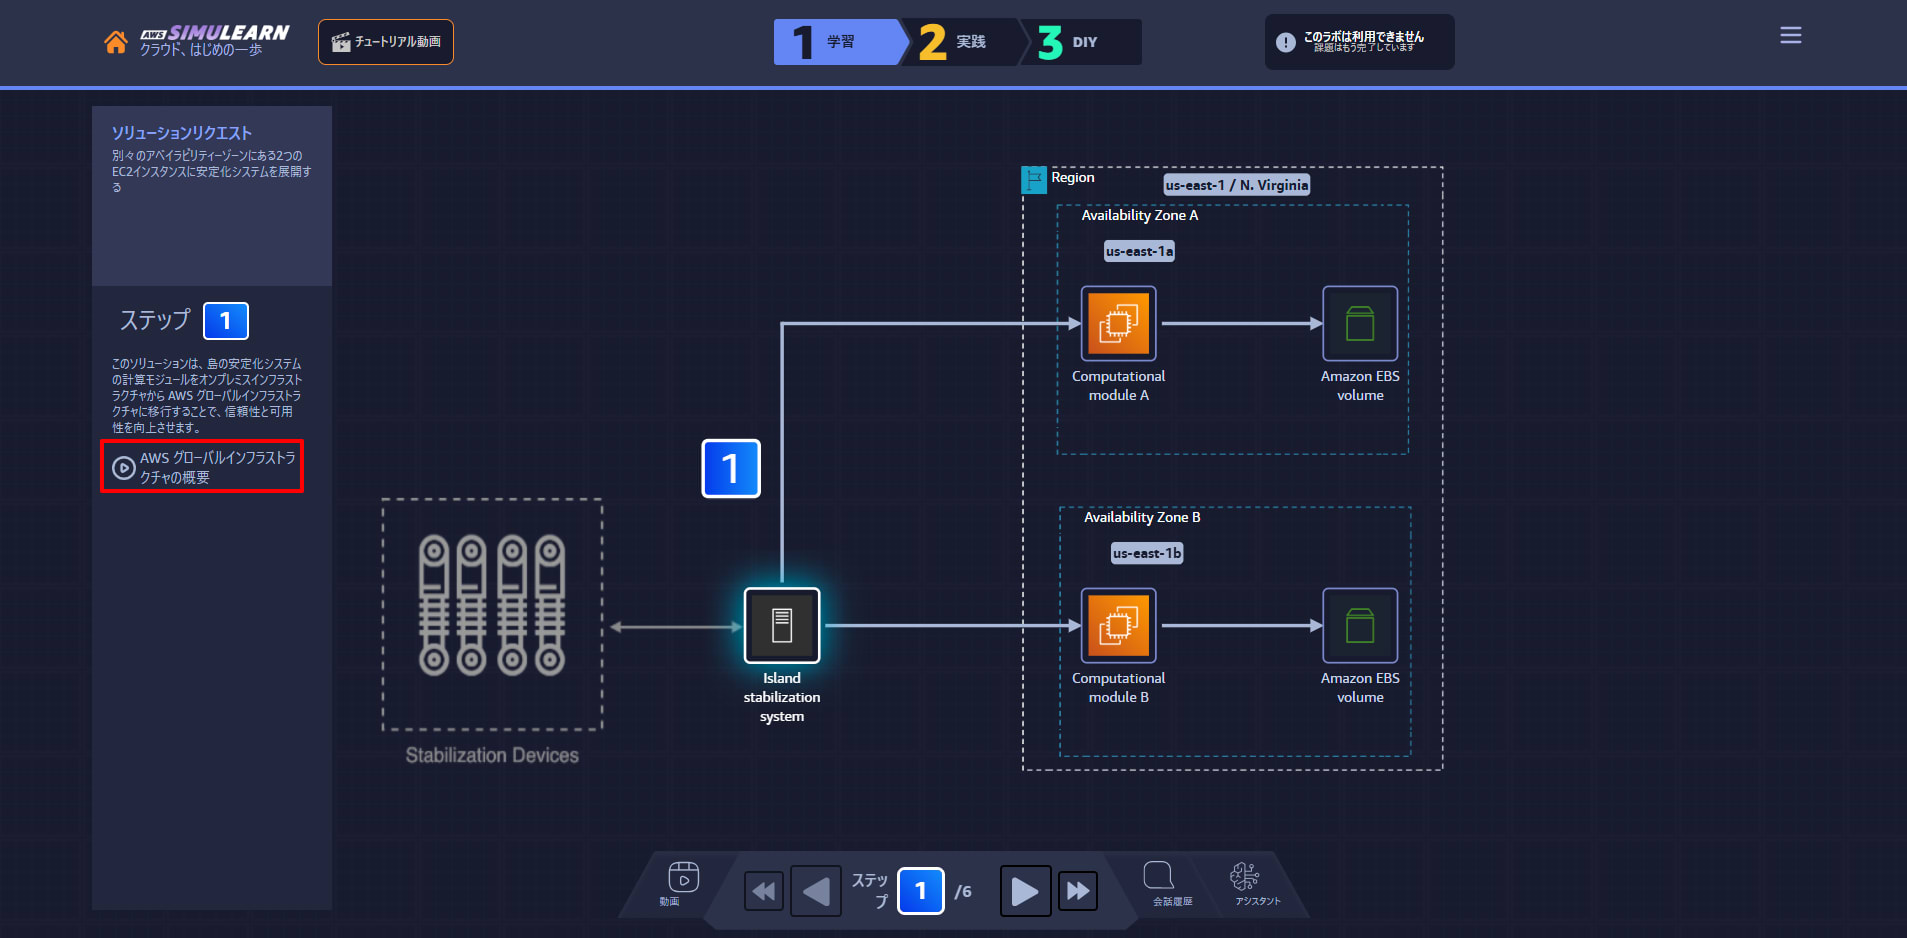Viewport: 1907px width, 938px height.
Task: Play AWS グローバルインフラストラクチャの概要 video link
Action: click(x=202, y=467)
